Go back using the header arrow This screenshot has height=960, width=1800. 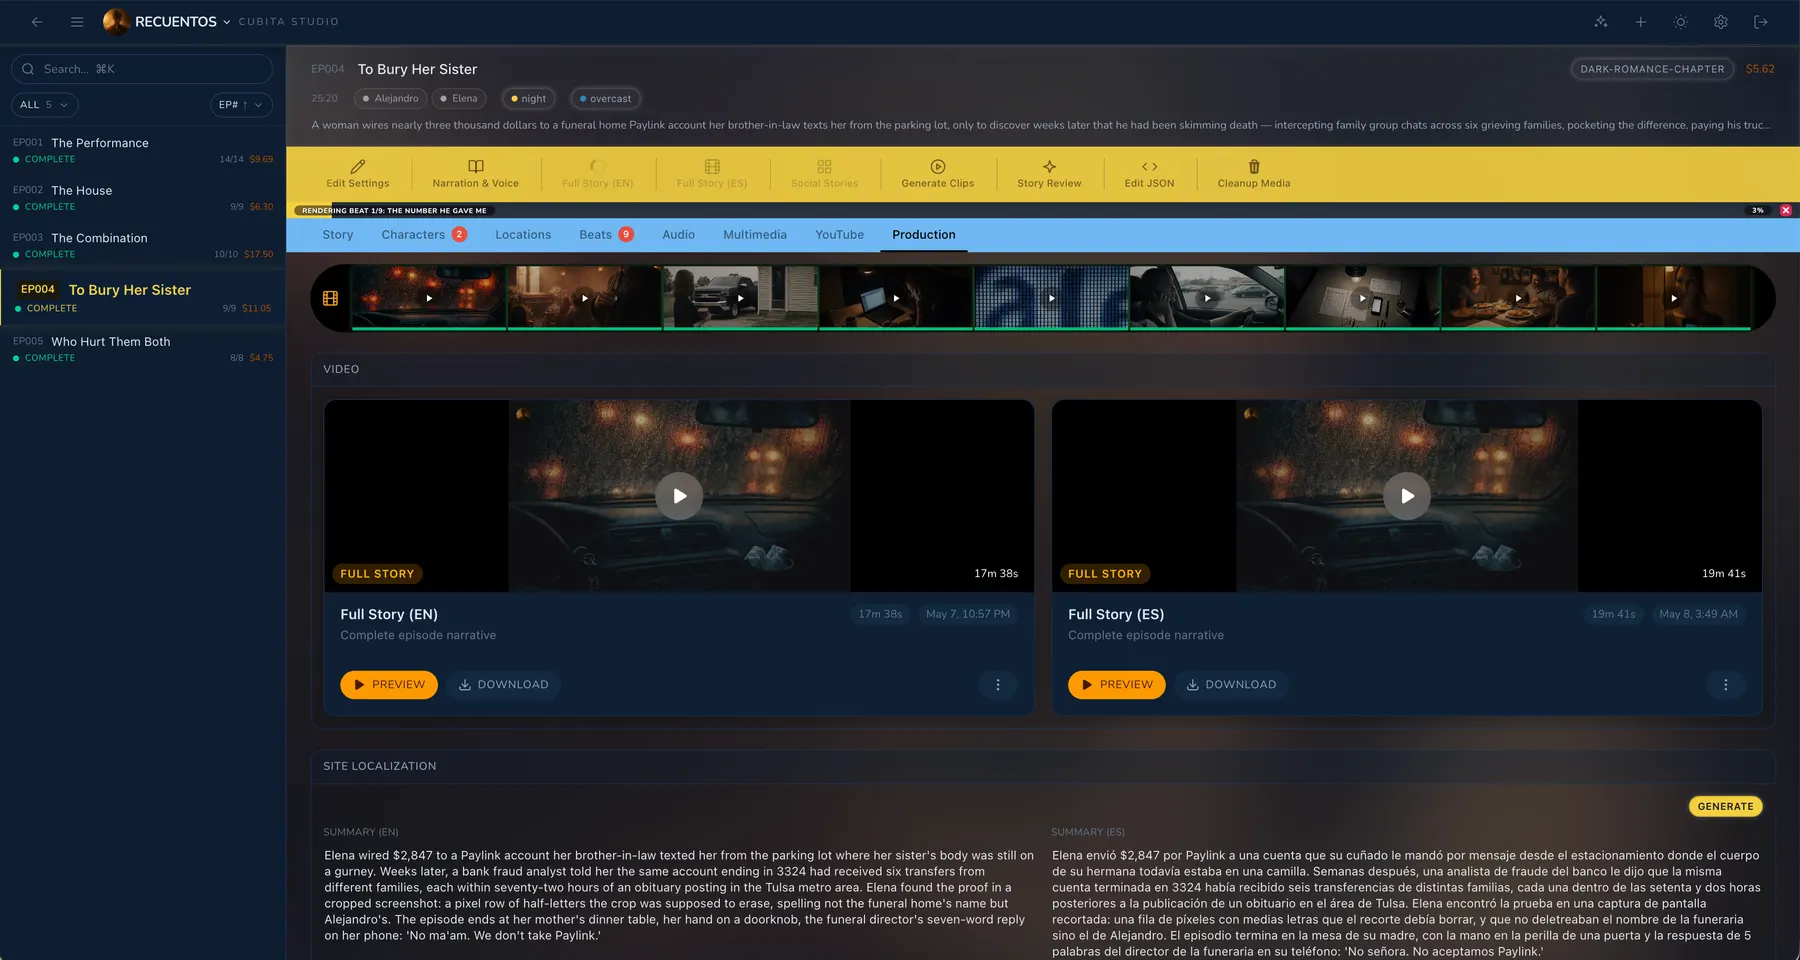point(37,21)
